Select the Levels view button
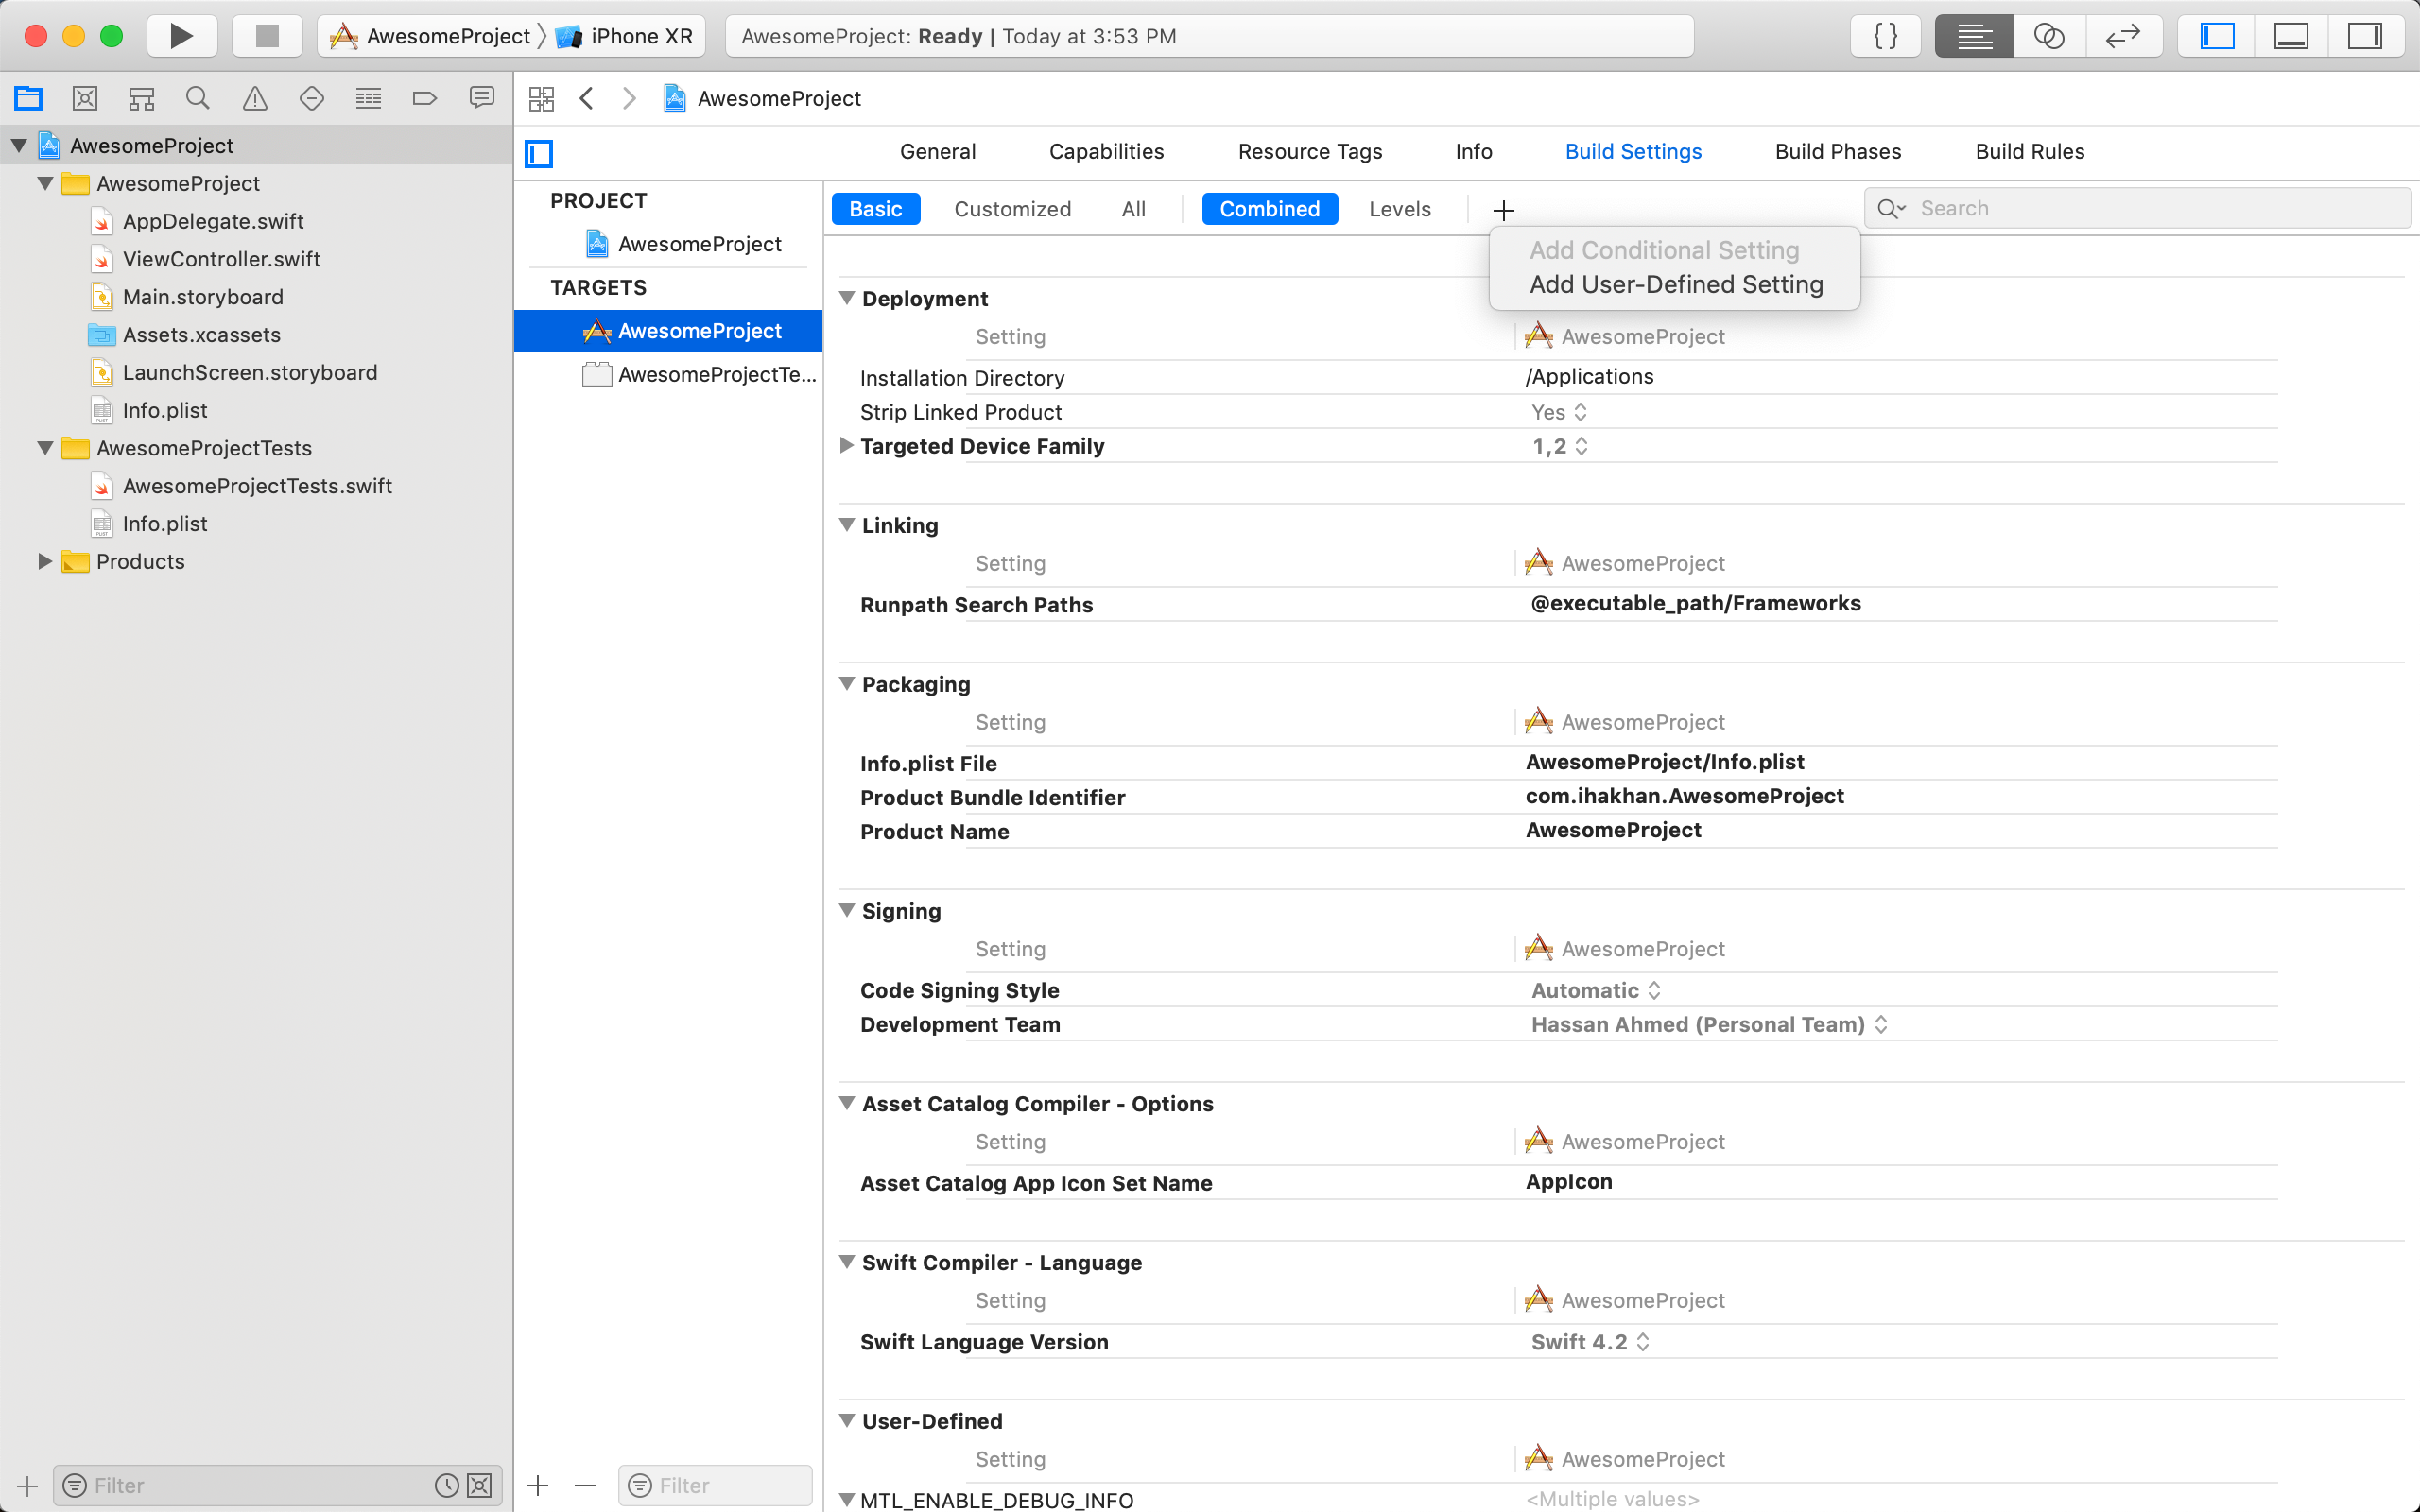This screenshot has height=1512, width=2420. click(x=1399, y=209)
